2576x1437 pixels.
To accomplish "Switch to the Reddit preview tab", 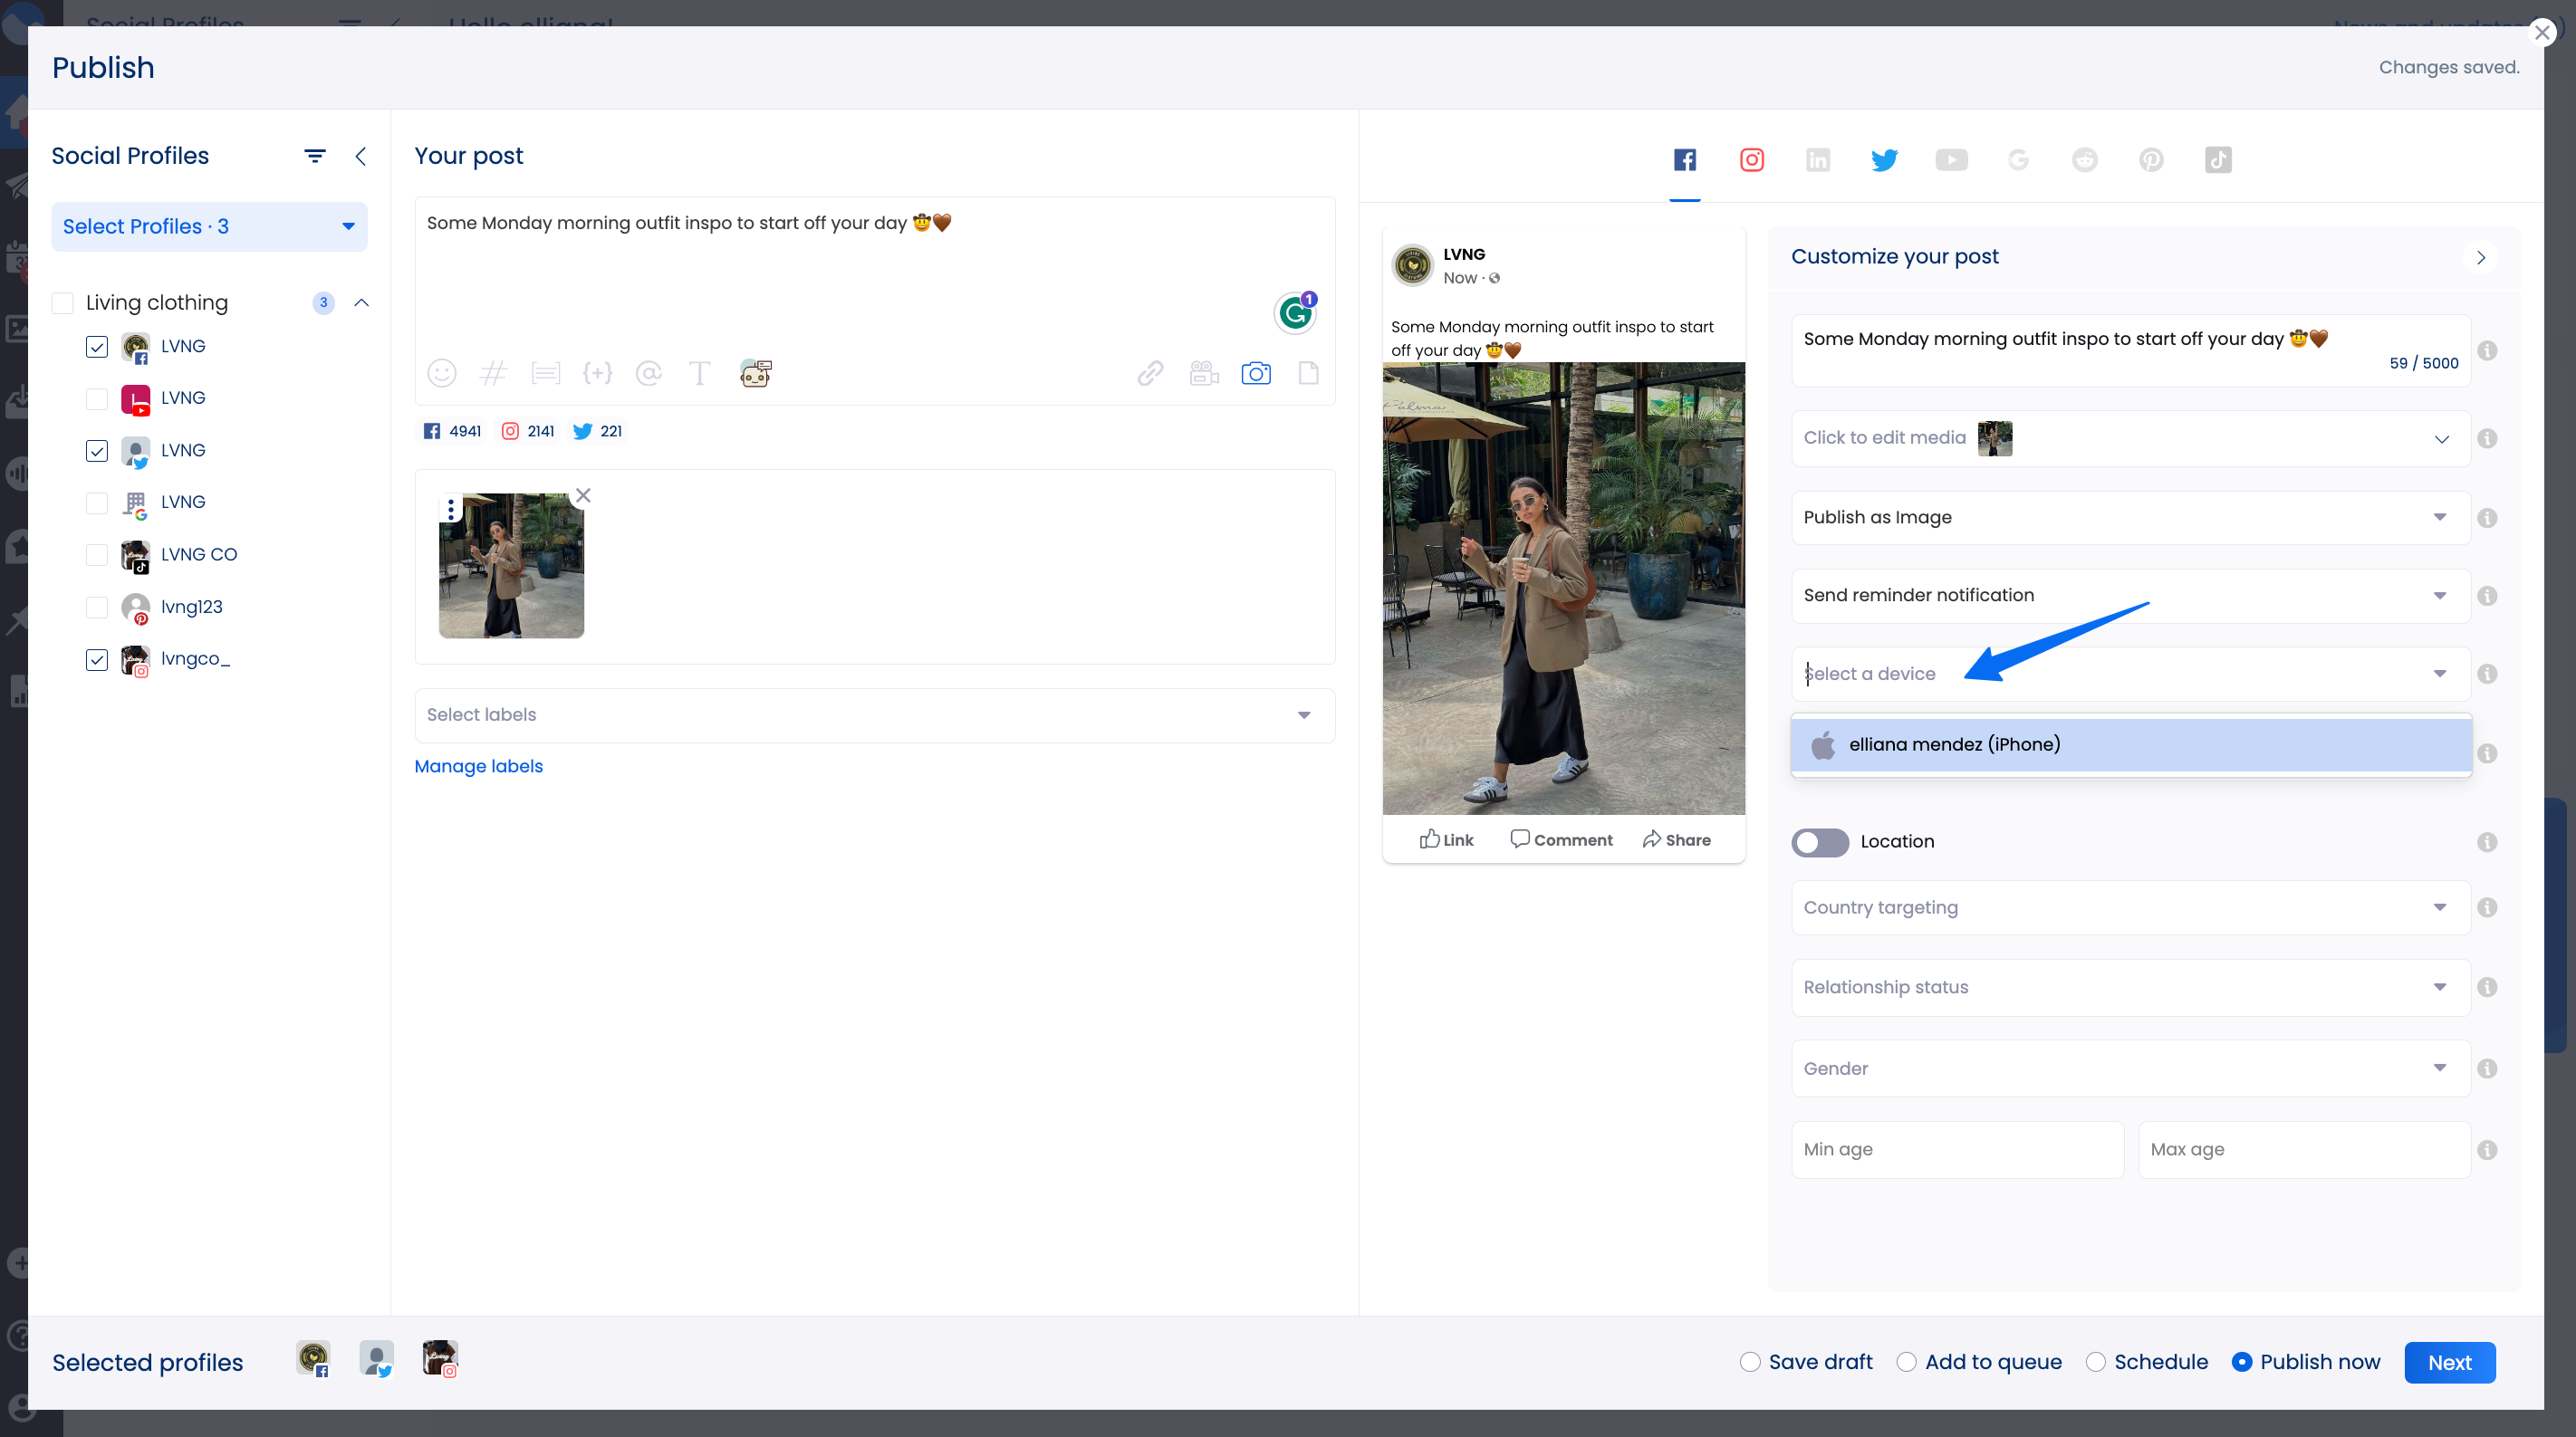I will 2085,160.
